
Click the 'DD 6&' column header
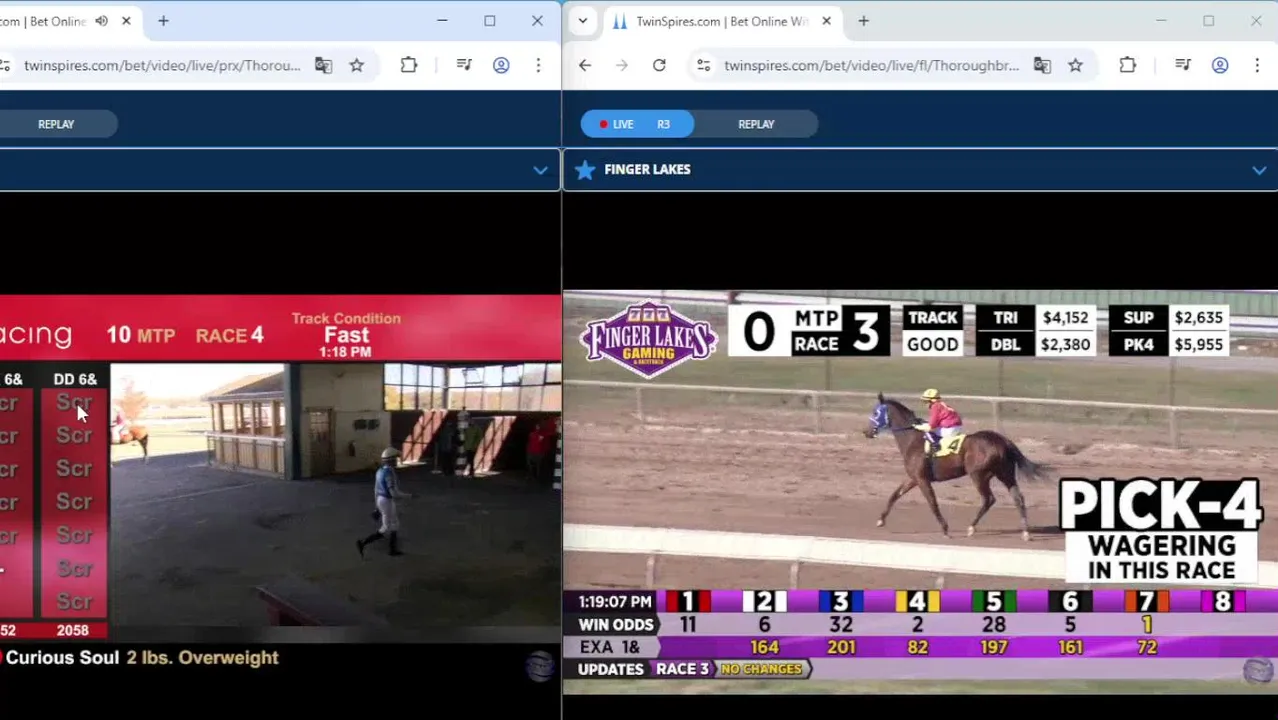[x=75, y=379]
